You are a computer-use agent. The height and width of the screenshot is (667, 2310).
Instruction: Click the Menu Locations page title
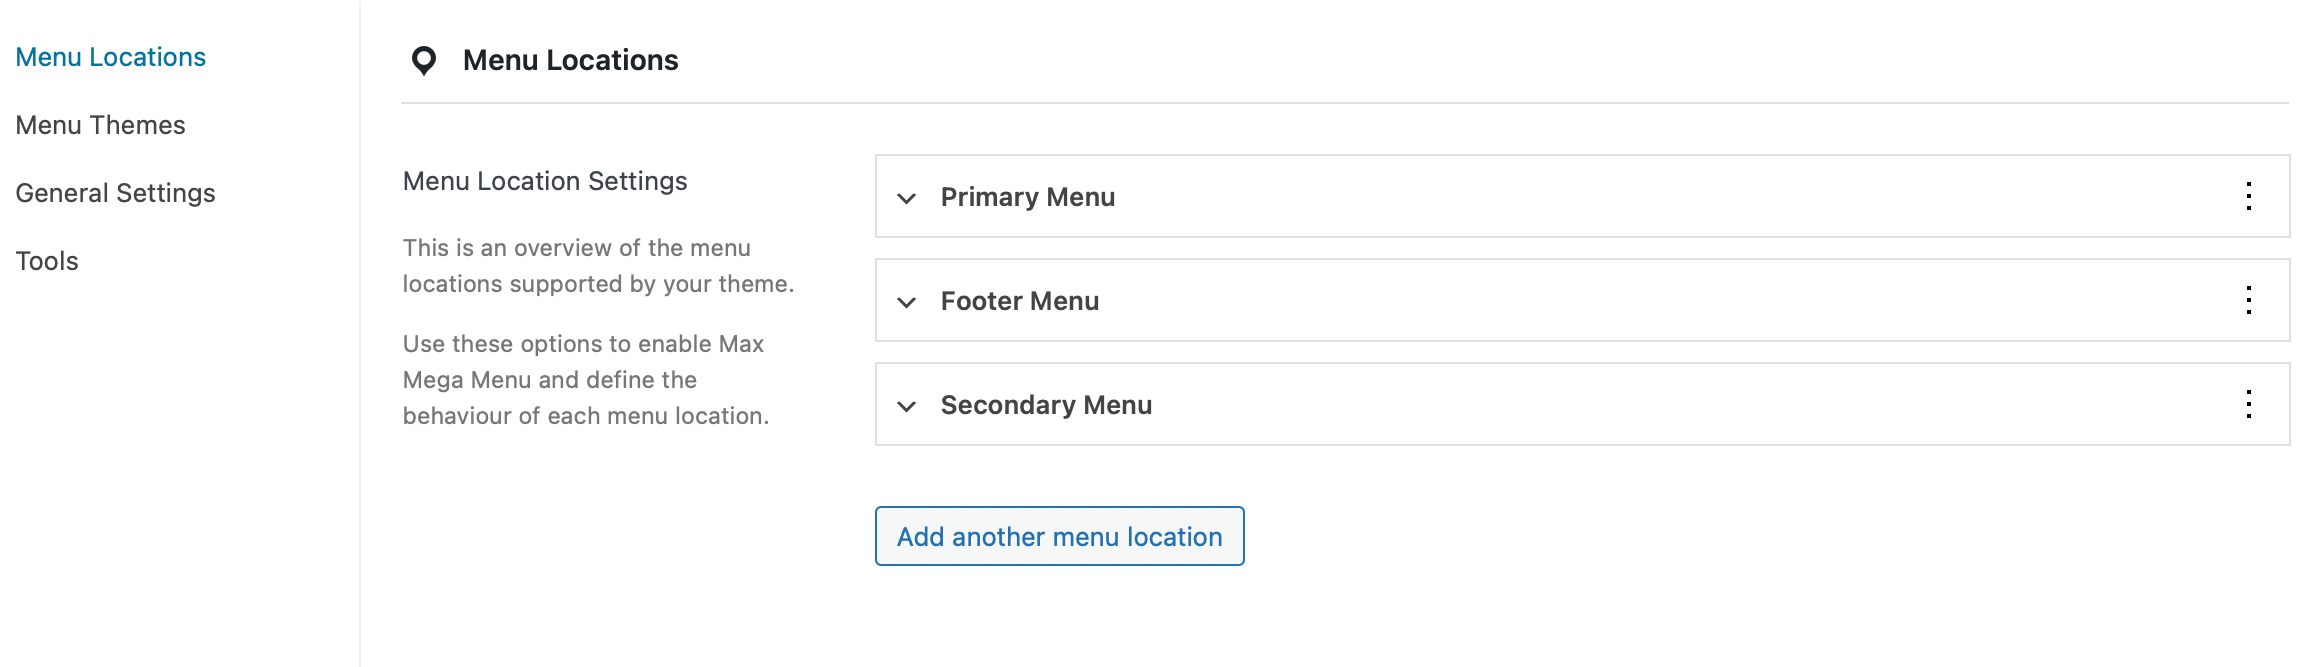tap(570, 60)
